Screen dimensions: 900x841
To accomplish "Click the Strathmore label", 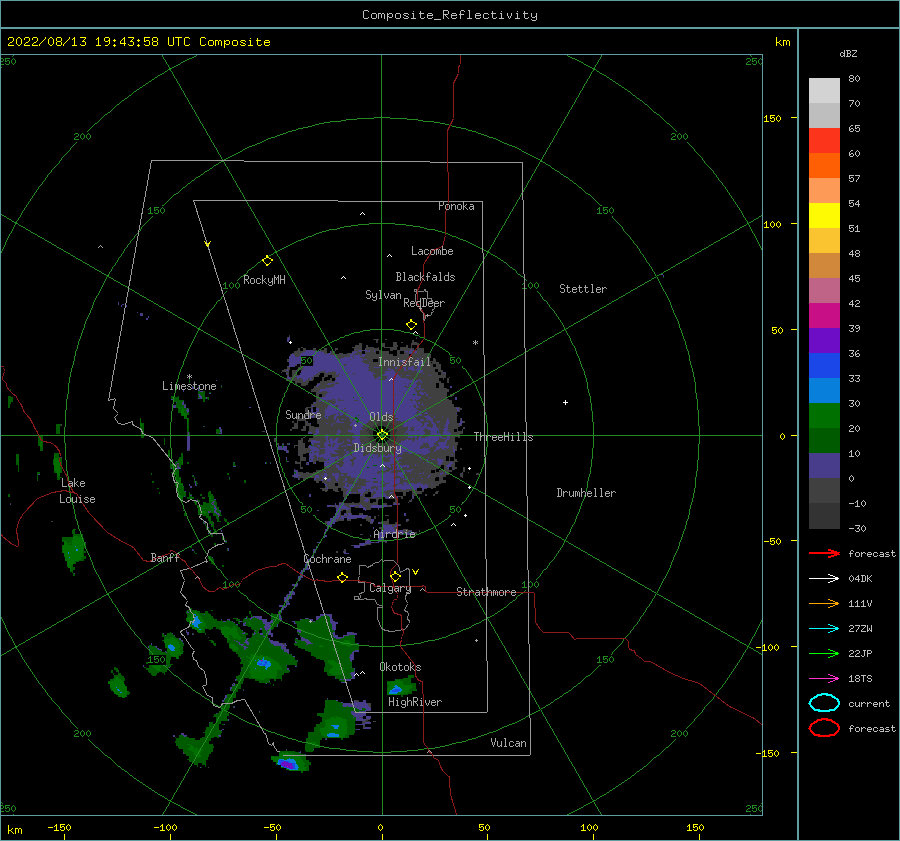I will 486,592.
